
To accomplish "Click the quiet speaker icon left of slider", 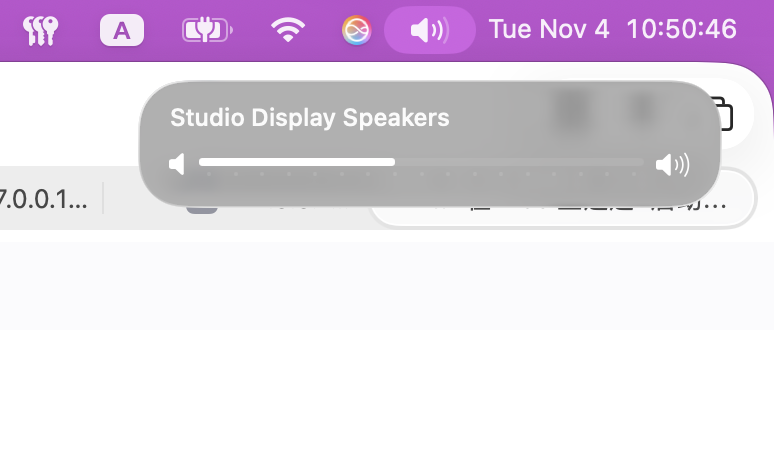I will pyautogui.click(x=177, y=164).
